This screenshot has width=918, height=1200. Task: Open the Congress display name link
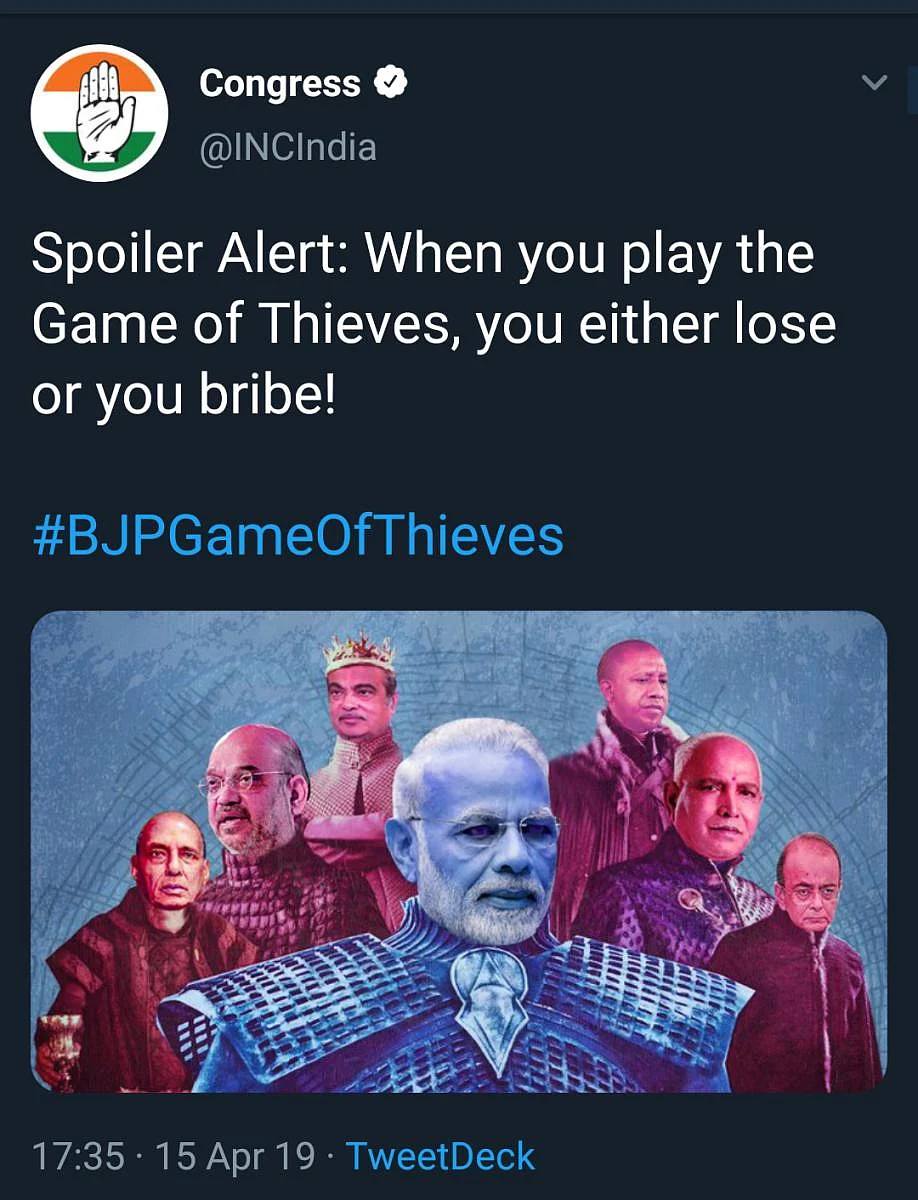pos(280,84)
